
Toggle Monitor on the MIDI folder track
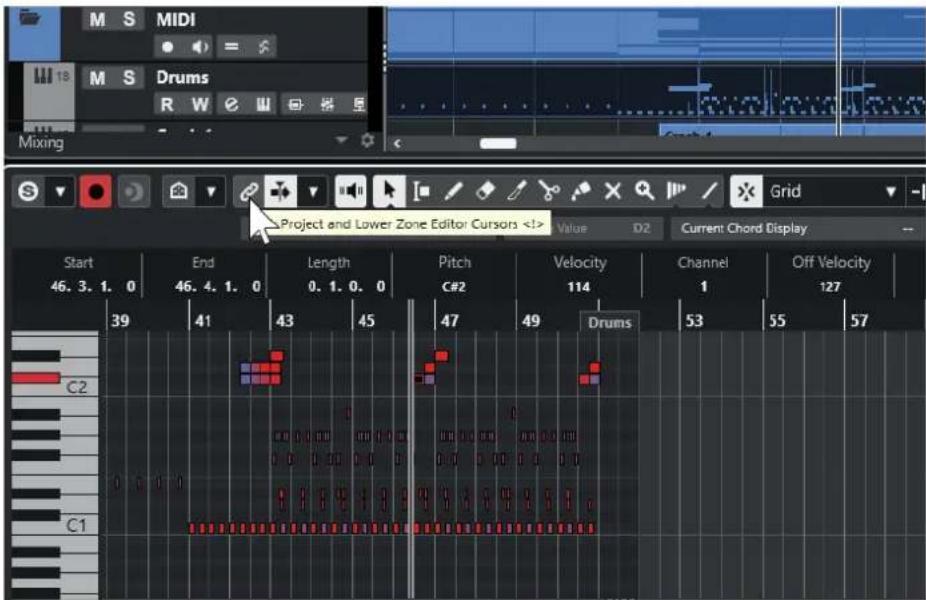tap(200, 47)
